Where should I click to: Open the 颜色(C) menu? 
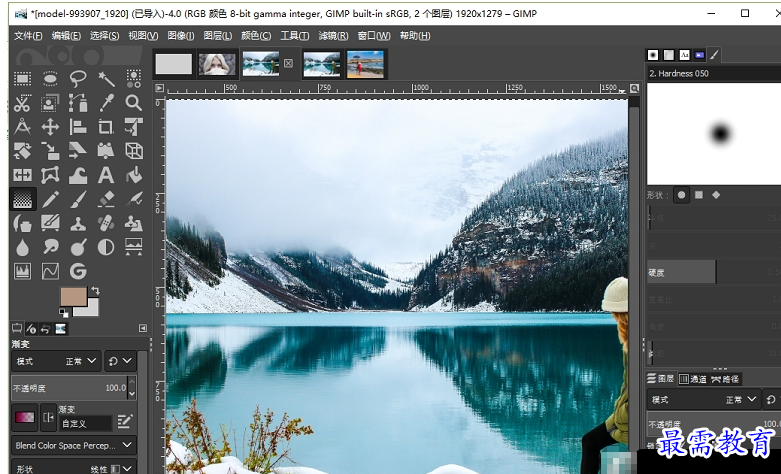coord(256,36)
